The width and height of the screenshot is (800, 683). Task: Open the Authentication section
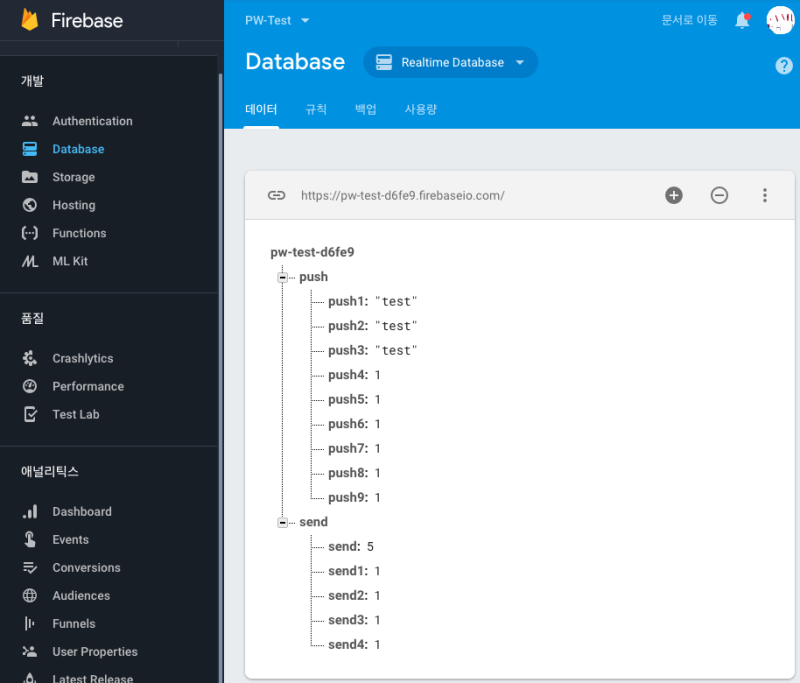click(x=93, y=120)
